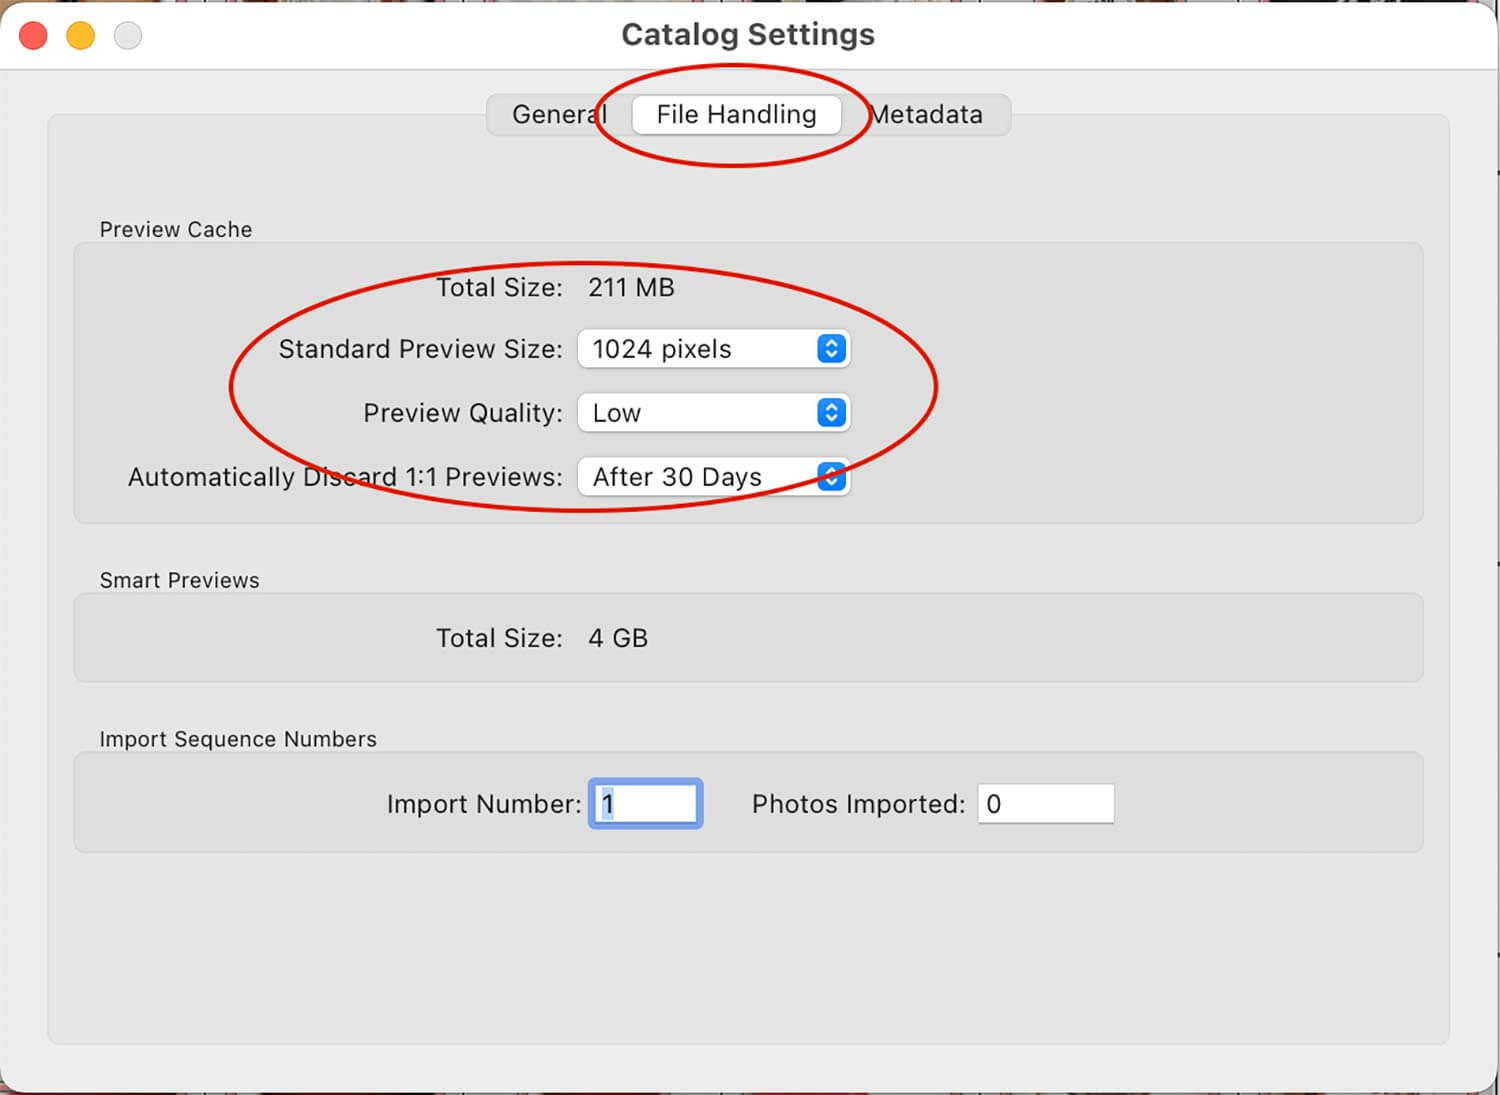Click the arrows beside After 30 Days
Viewport: 1500px width, 1095px height.
tap(831, 477)
